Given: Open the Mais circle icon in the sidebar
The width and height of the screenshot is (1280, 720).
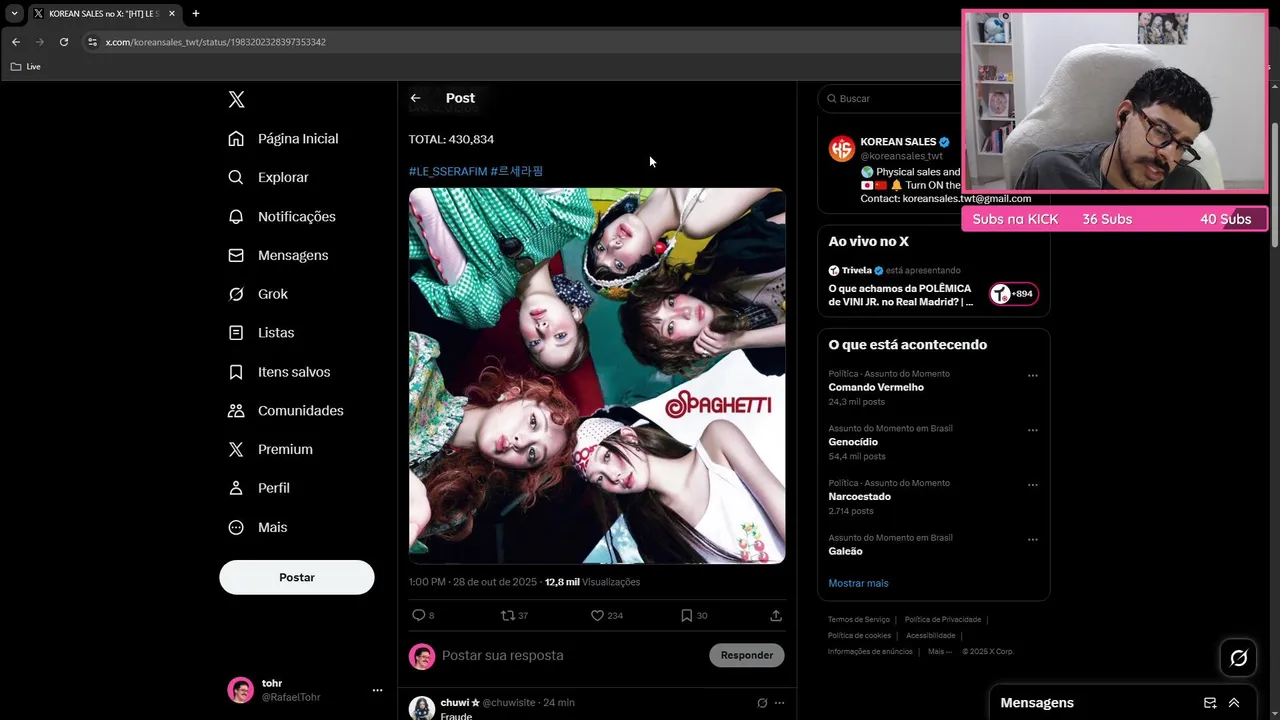Looking at the screenshot, I should click(x=236, y=527).
